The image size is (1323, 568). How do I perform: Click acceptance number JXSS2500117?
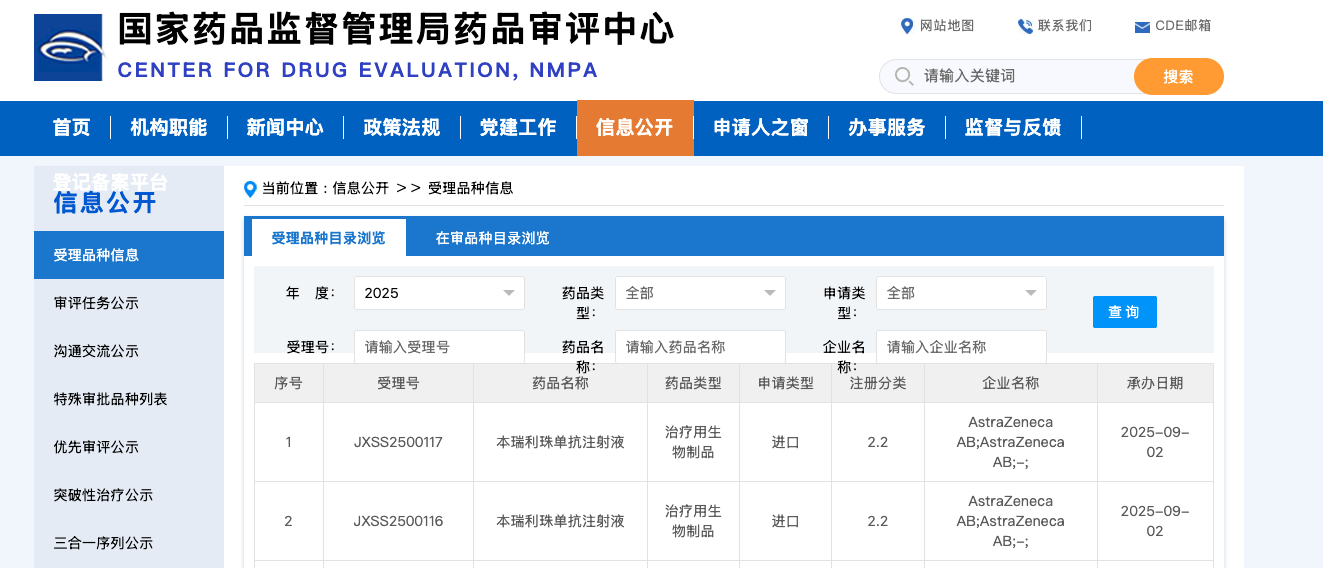tap(398, 442)
